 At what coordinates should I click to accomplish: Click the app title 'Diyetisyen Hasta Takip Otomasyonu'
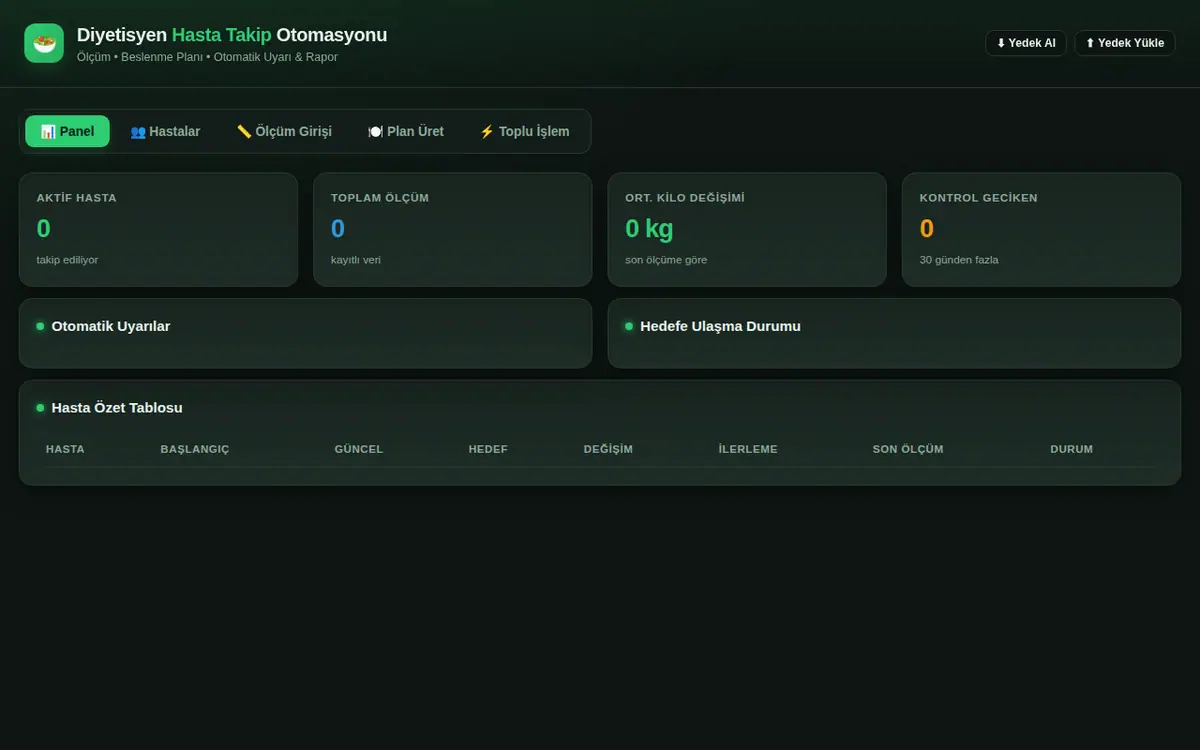pos(232,35)
